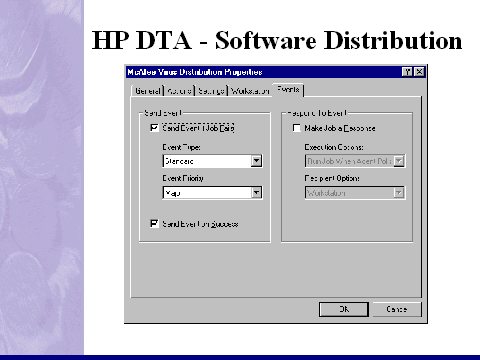Open the Actions tab

coord(179,91)
